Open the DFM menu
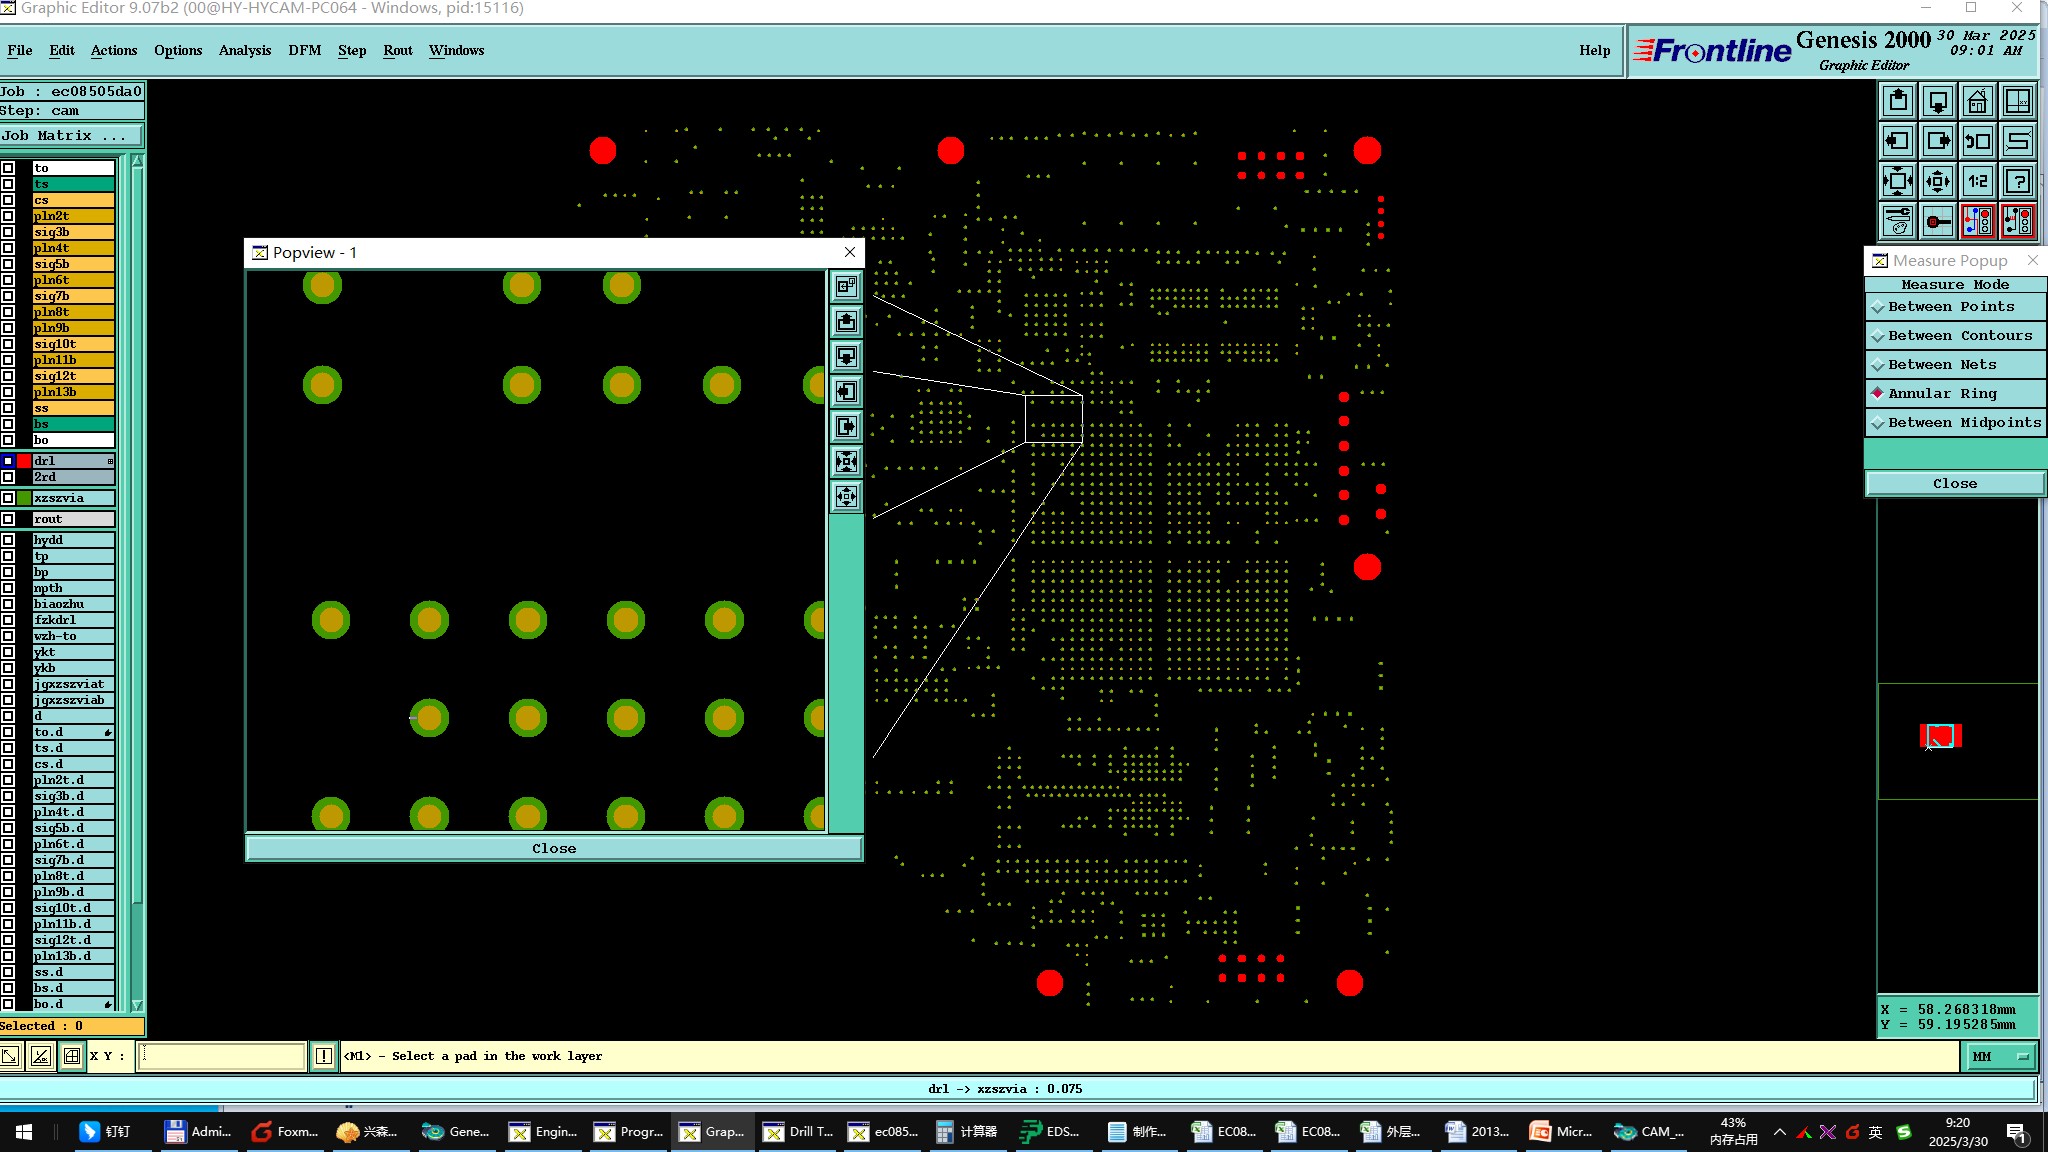Viewport: 2048px width, 1152px height. pos(305,50)
